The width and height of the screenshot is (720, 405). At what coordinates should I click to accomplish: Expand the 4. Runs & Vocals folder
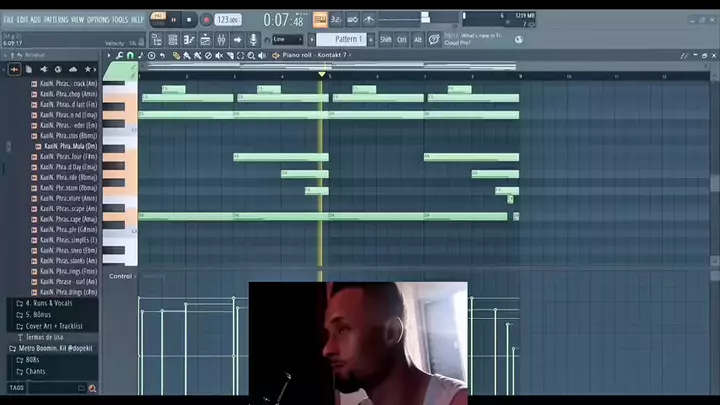(45, 304)
